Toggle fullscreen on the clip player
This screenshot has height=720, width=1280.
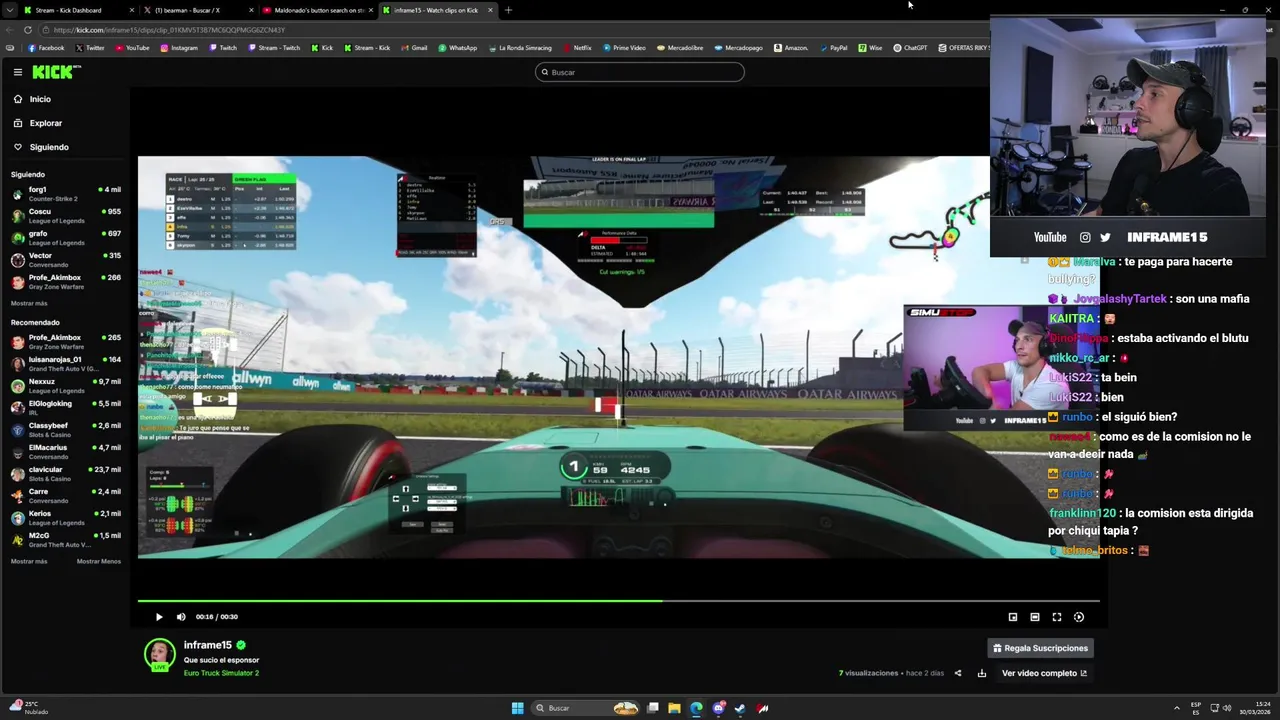point(1057,617)
